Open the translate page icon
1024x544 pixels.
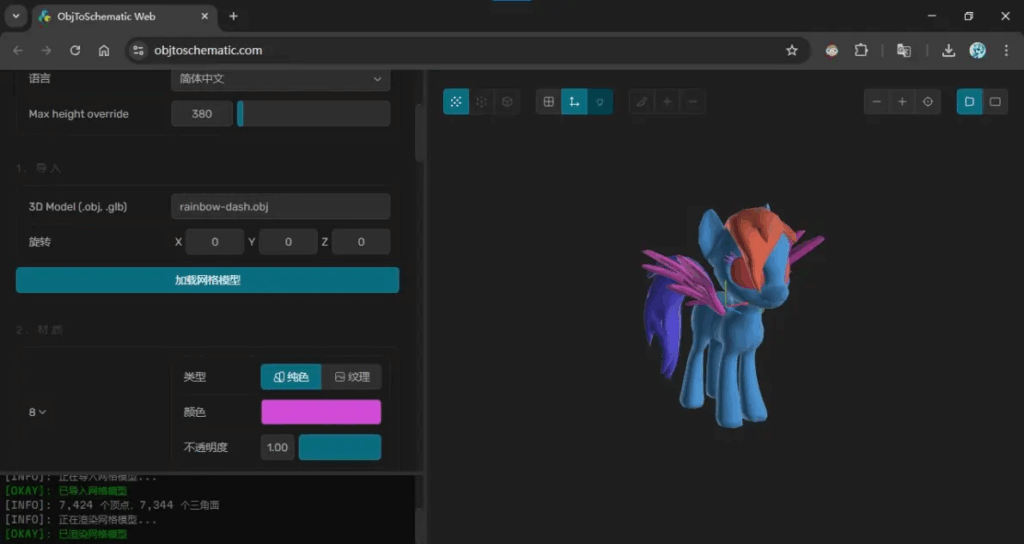[x=904, y=50]
